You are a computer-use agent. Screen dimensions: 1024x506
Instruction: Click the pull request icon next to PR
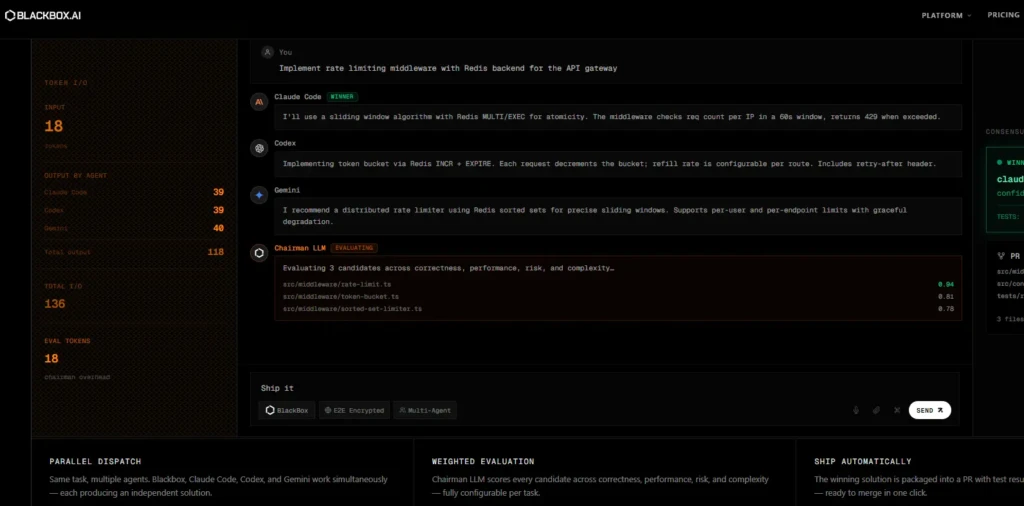pos(1000,257)
